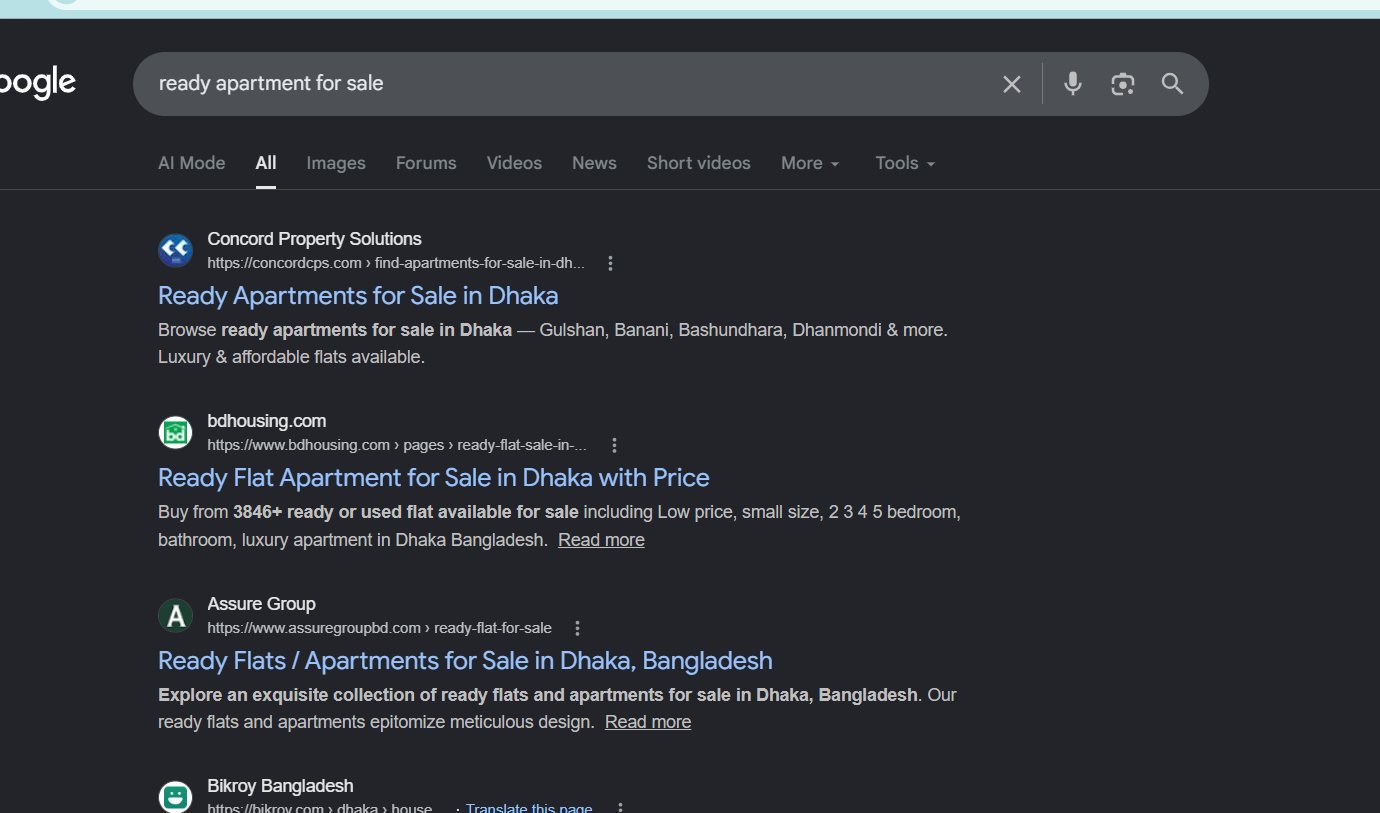
Task: Open the News tab
Action: [x=594, y=163]
